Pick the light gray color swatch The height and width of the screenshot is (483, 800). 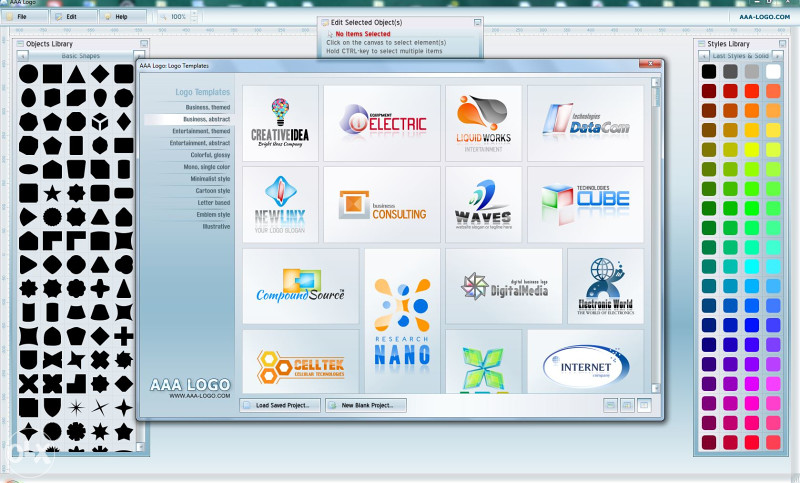(752, 71)
